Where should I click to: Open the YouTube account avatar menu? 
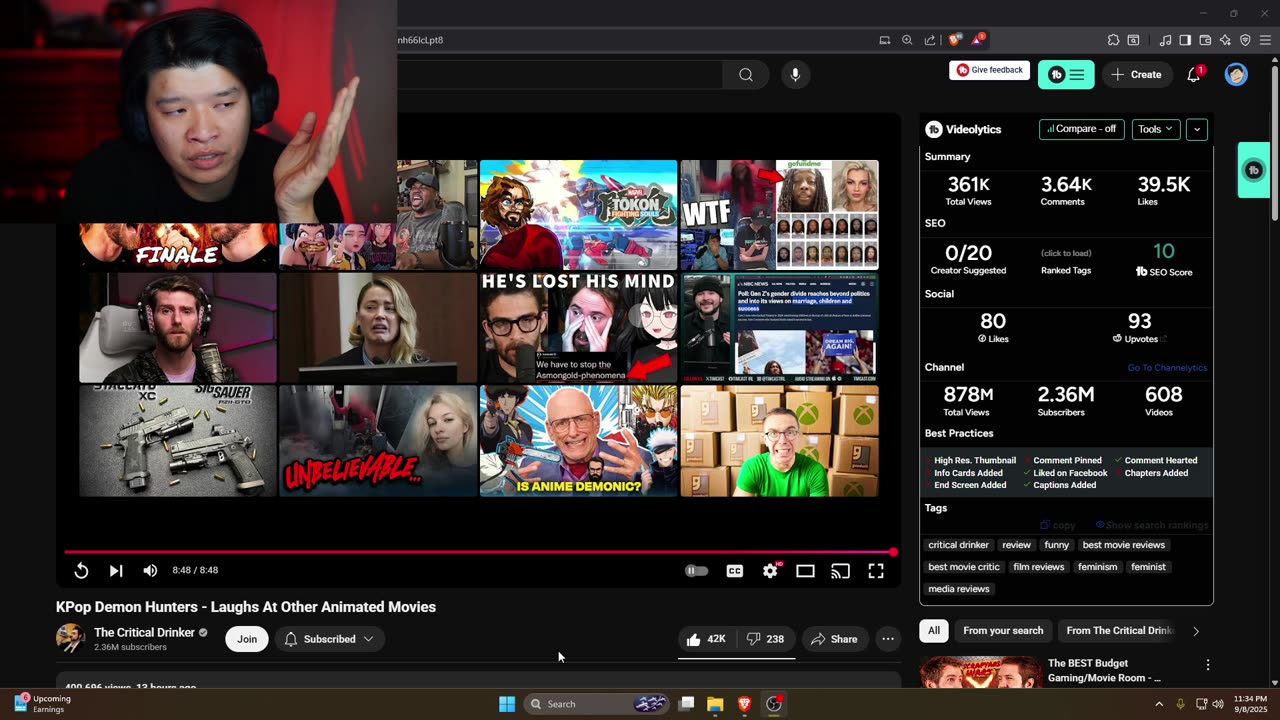point(1236,74)
